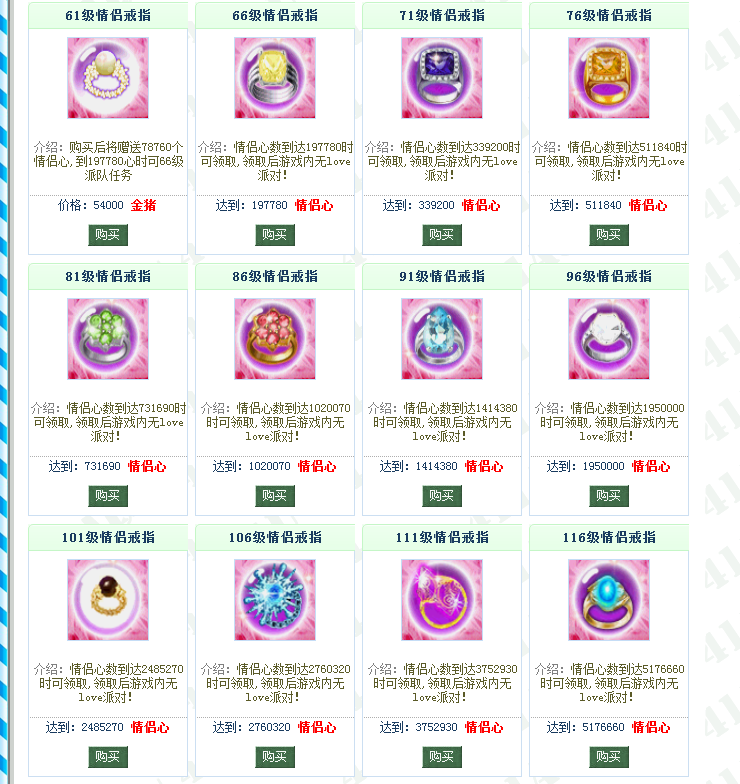Screen dimensions: 740x784
Task: Click the 61级 pearl ring image
Action: click(x=108, y=78)
